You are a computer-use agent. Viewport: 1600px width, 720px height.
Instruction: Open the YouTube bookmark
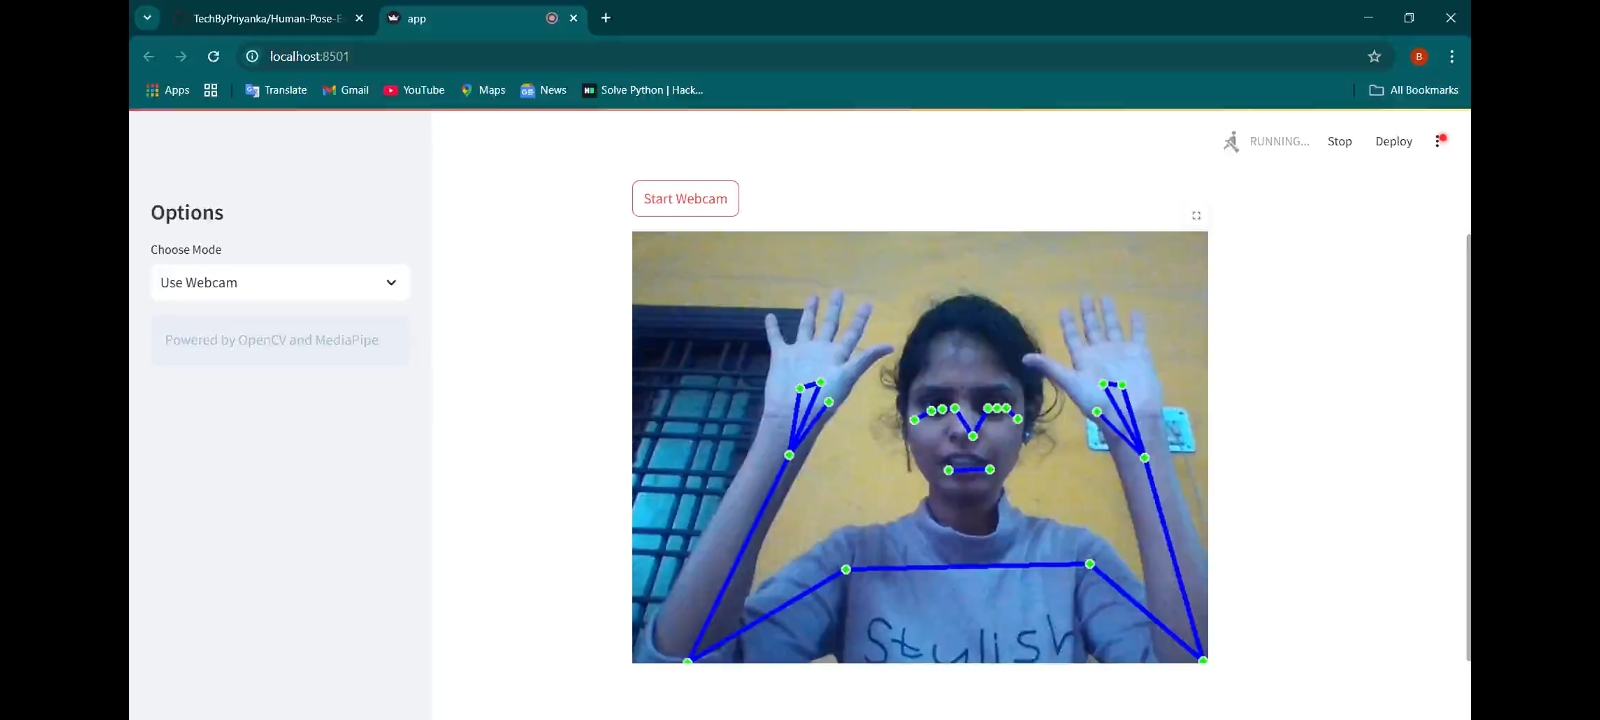414,90
